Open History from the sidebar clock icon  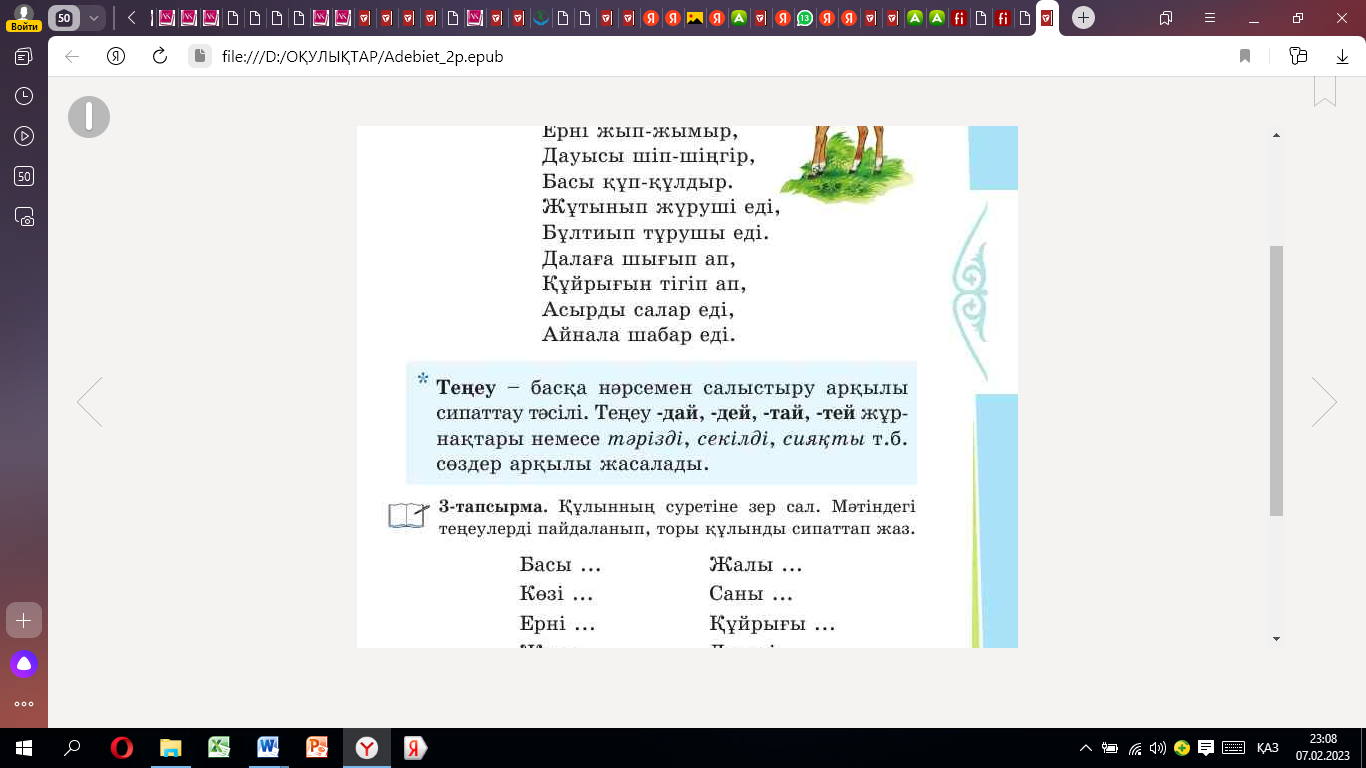pyautogui.click(x=24, y=97)
